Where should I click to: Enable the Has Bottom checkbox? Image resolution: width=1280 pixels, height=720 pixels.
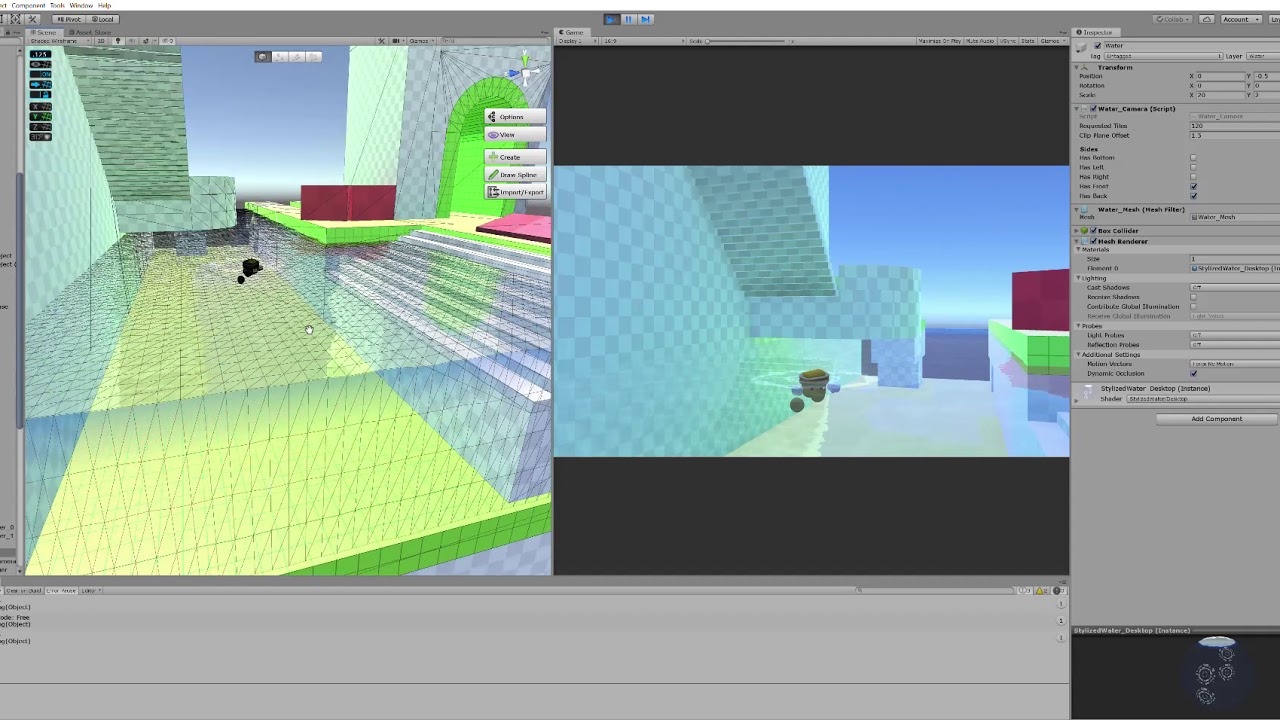1193,158
